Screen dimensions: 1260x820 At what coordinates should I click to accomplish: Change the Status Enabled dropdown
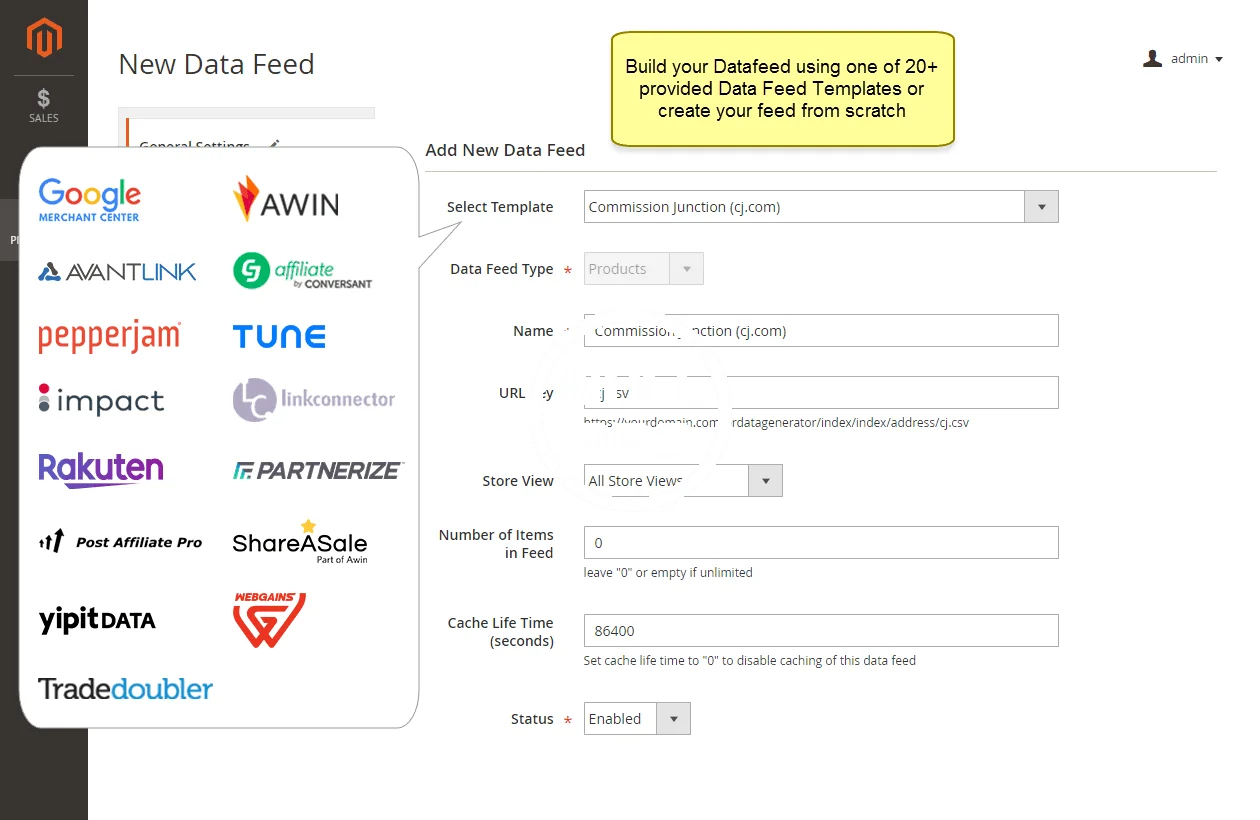click(x=637, y=719)
